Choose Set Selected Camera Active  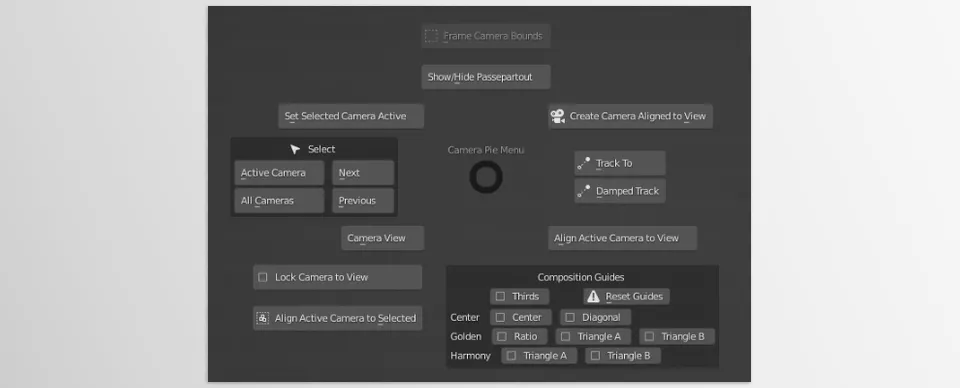[351, 116]
